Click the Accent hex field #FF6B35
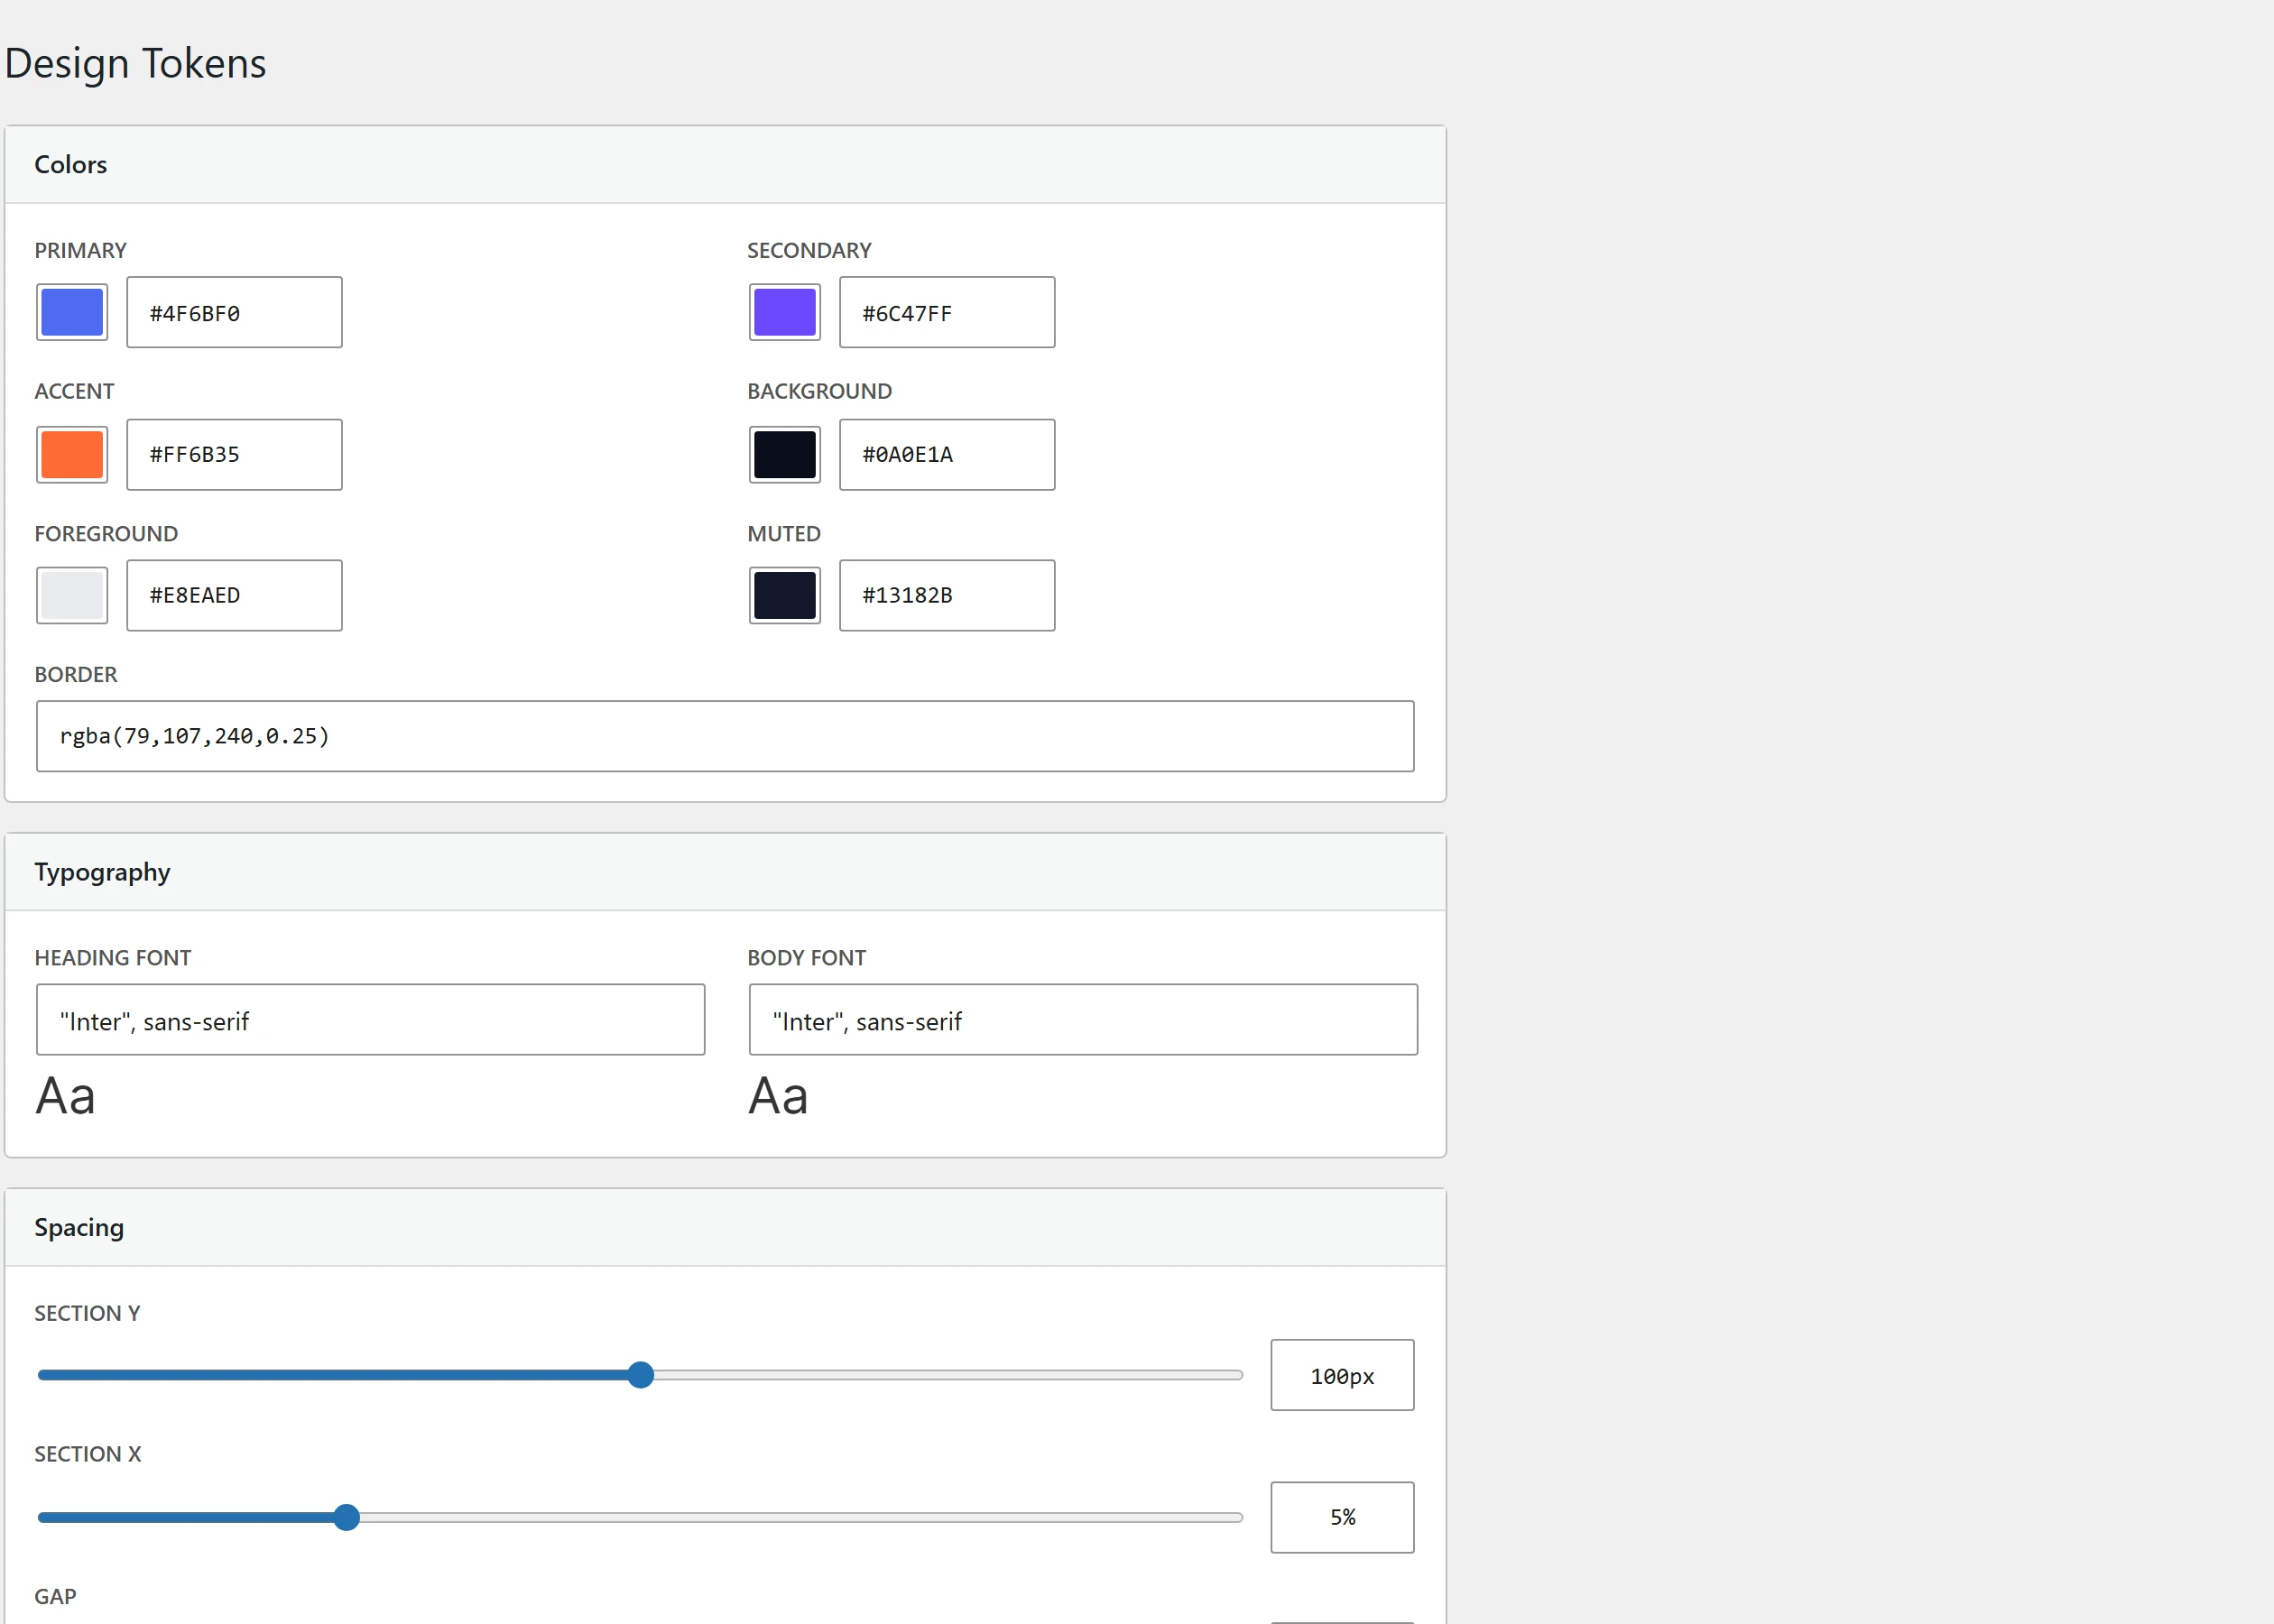The height and width of the screenshot is (1624, 2274). click(234, 454)
